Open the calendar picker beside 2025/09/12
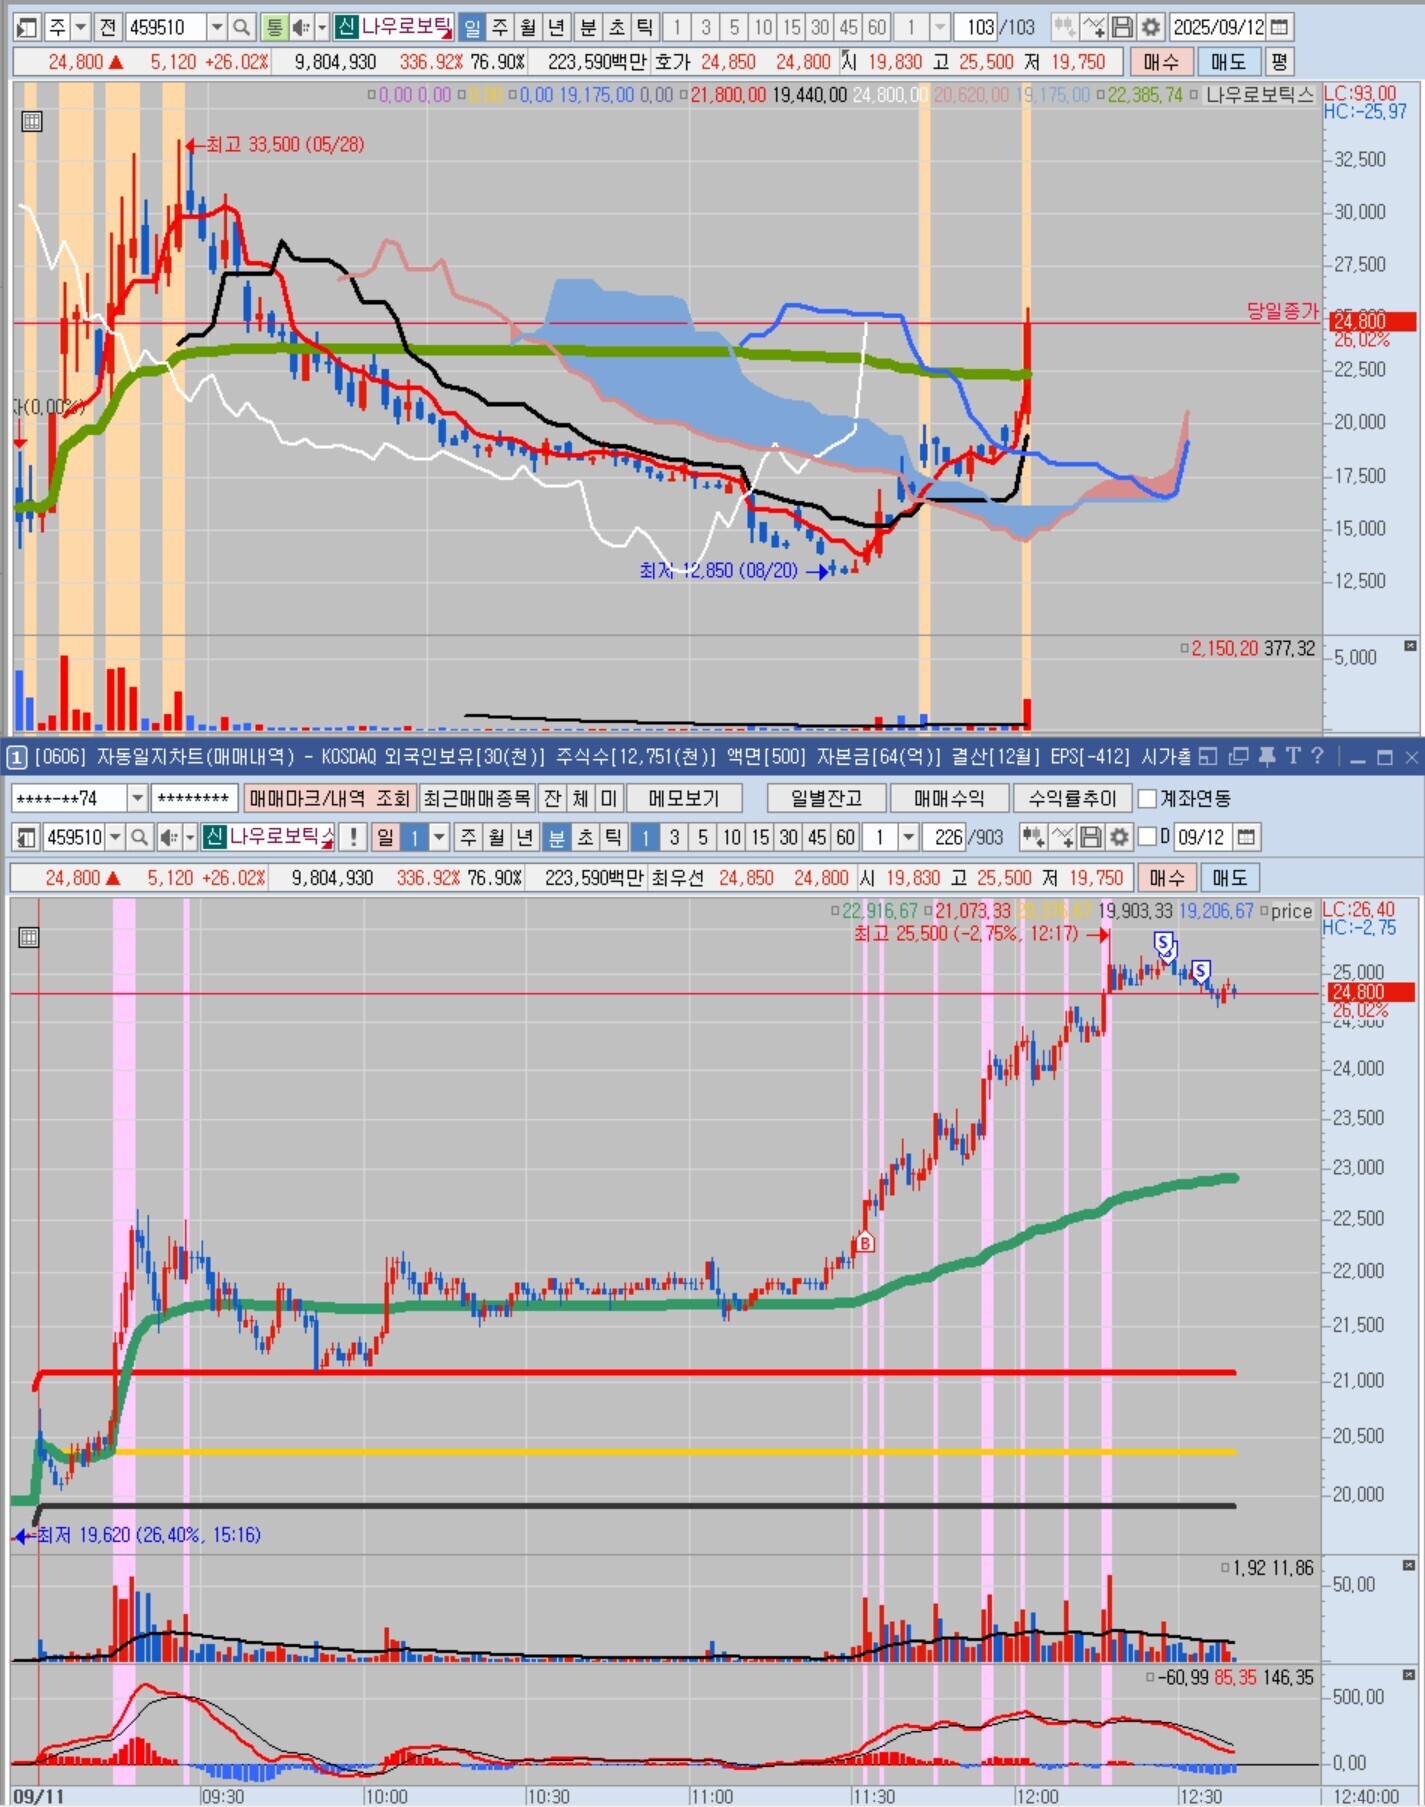1425x1807 pixels. 1279,27
